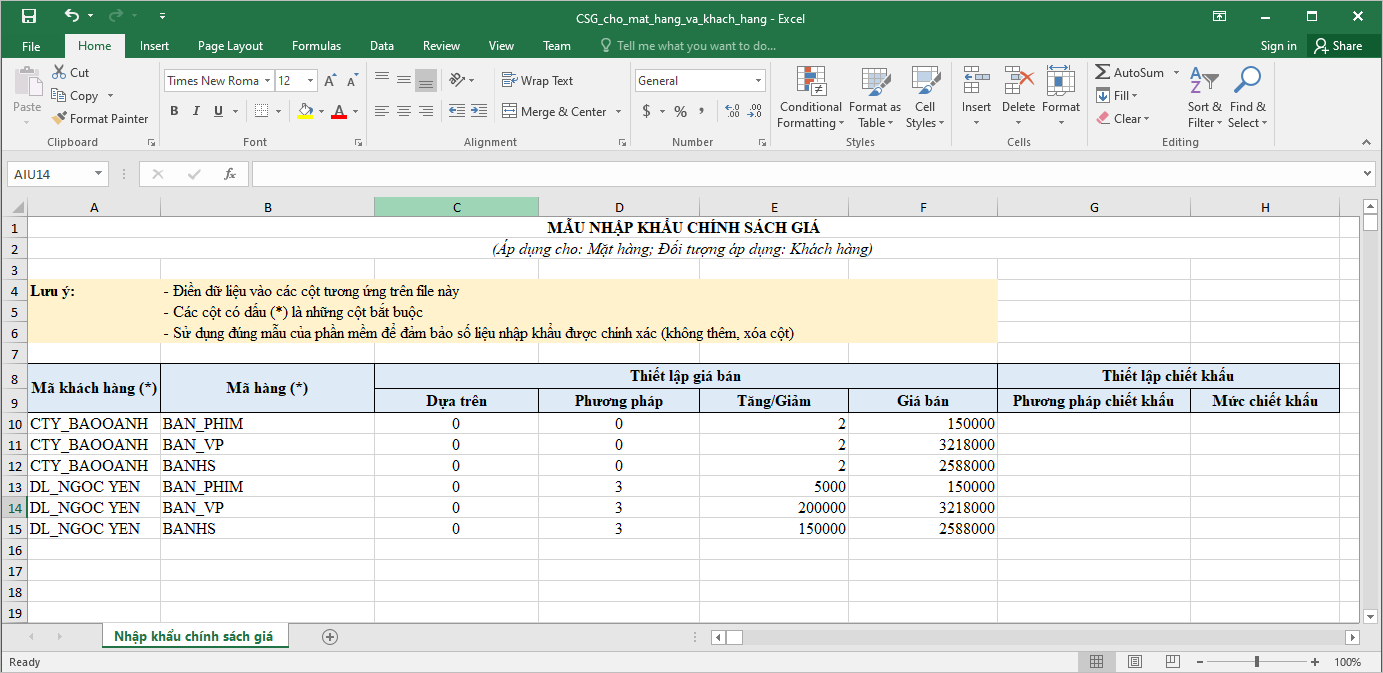Click the Tell me what you want search box
This screenshot has width=1383, height=673.
point(695,46)
